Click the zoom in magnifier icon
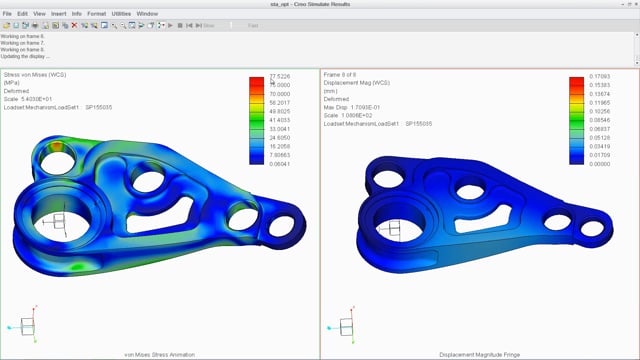 point(114,25)
